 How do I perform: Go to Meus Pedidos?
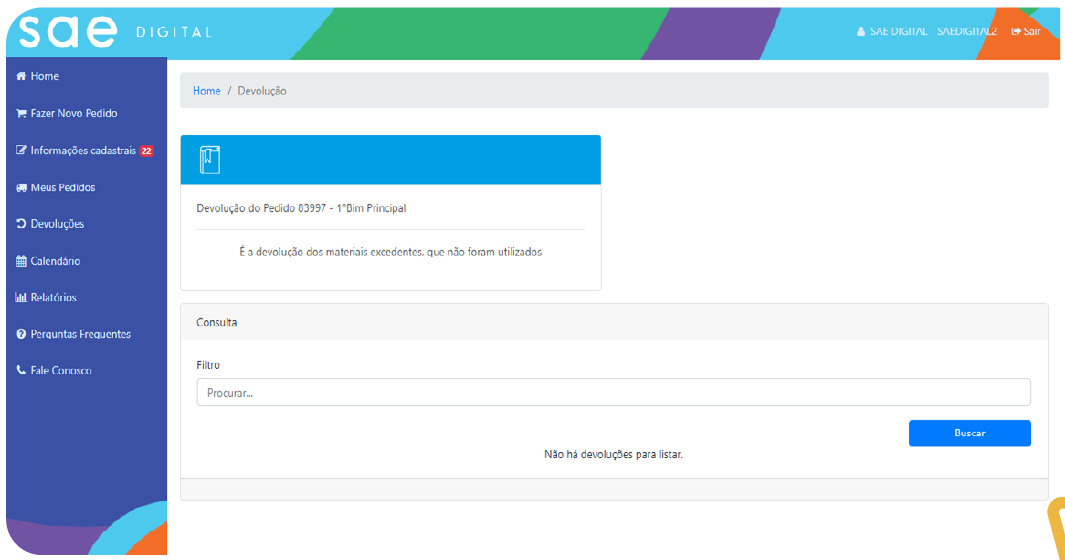(62, 188)
